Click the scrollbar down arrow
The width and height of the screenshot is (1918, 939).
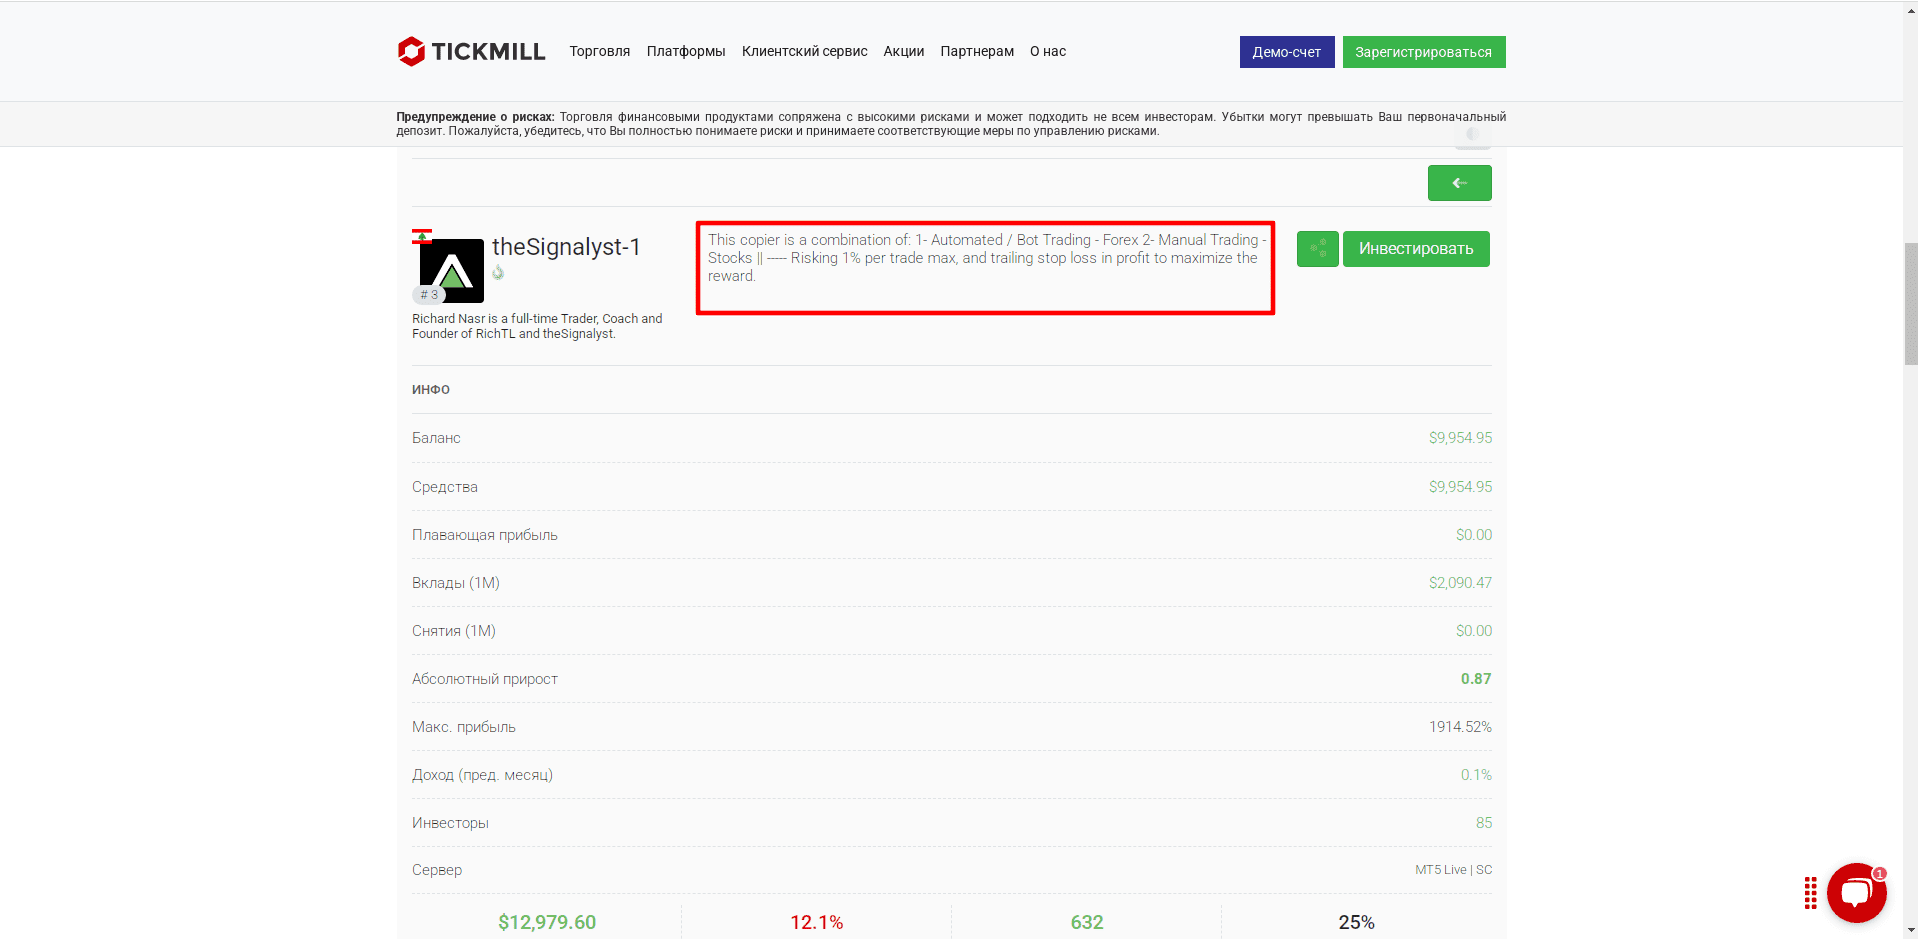(1910, 930)
